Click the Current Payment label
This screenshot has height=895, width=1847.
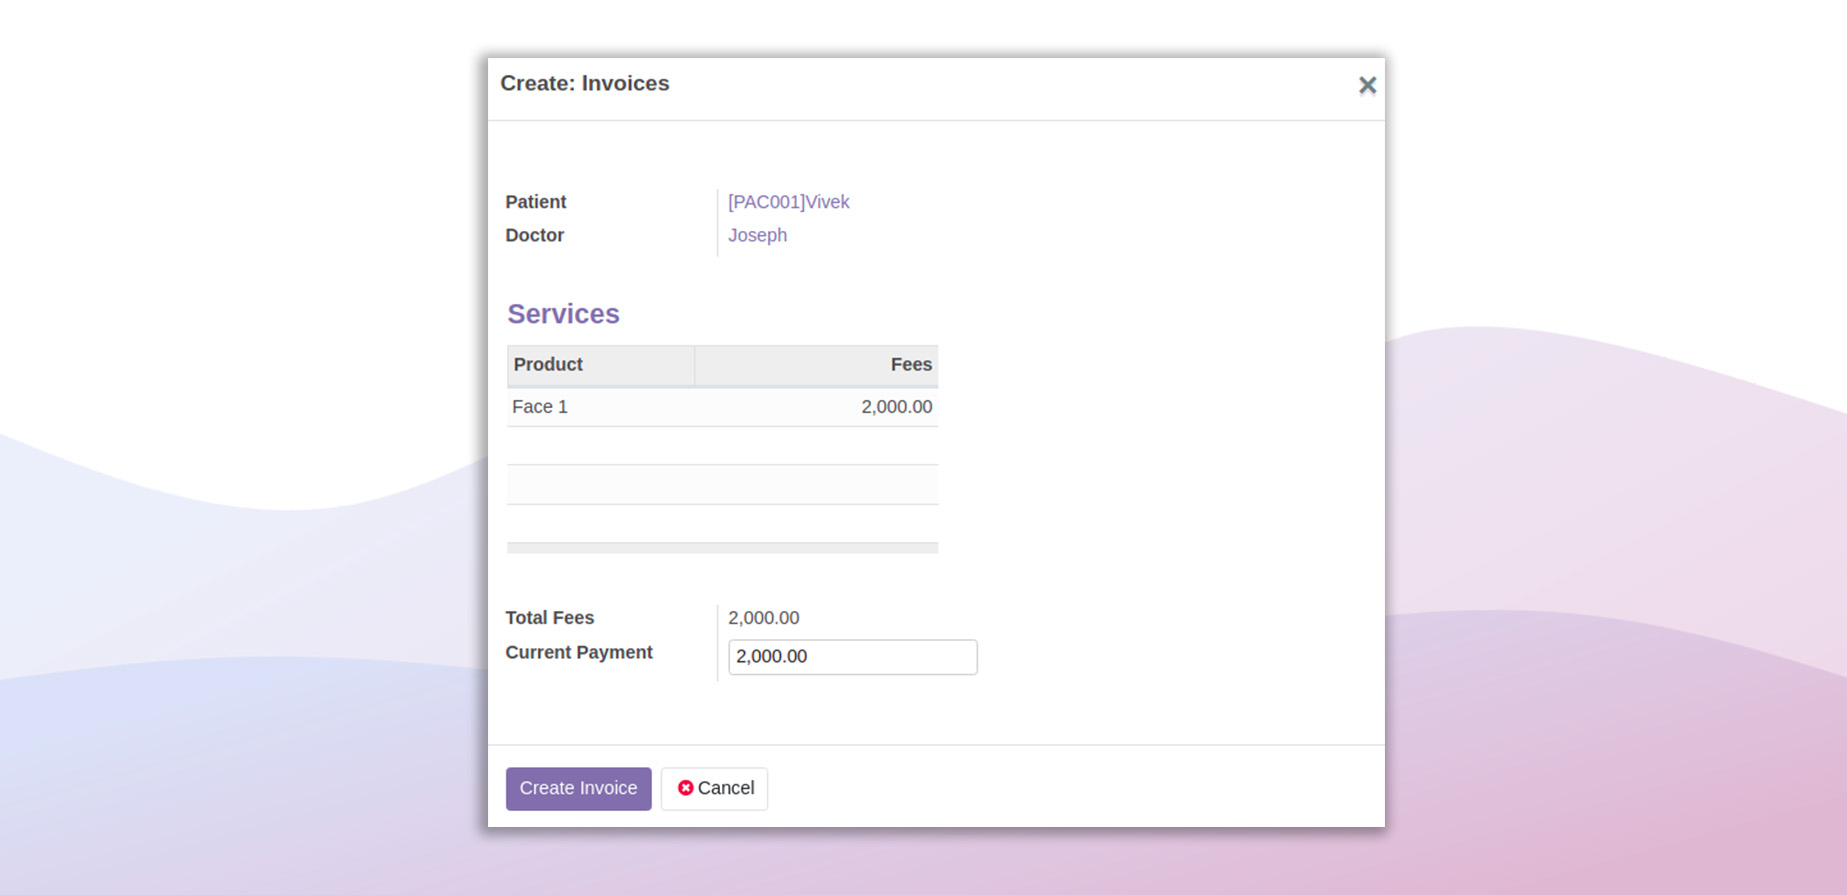pos(578,652)
